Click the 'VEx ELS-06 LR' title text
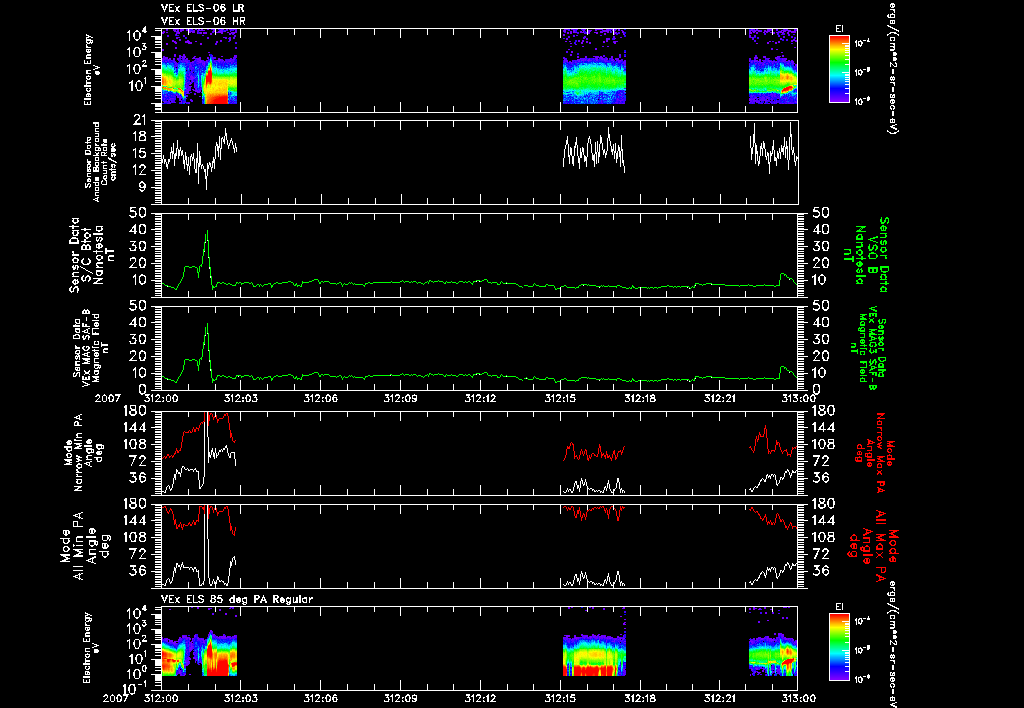 [x=202, y=8]
